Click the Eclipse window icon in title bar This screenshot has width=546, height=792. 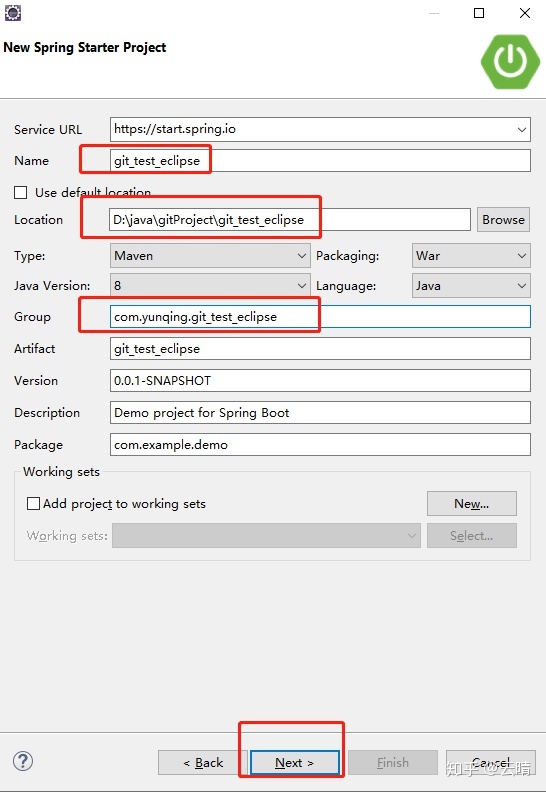point(13,12)
